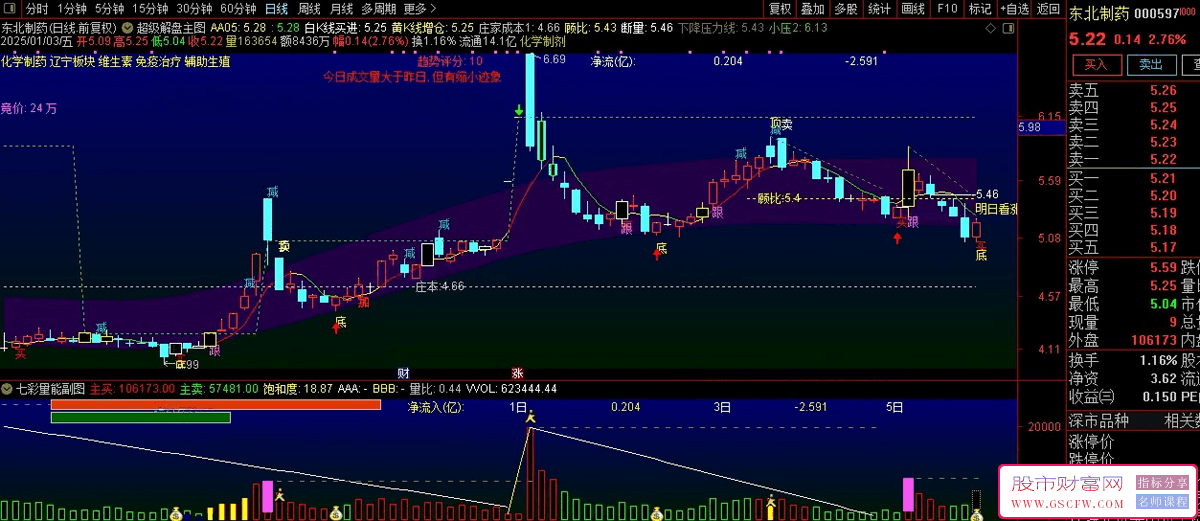Select the 1分钟 period tab
Screen dimensions: 1200x521
[73, 8]
